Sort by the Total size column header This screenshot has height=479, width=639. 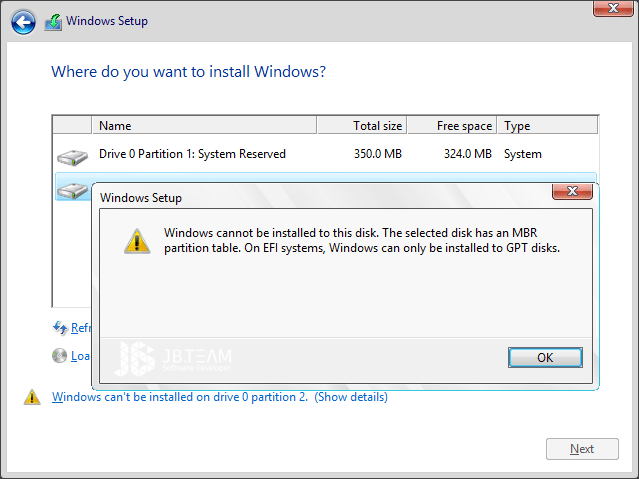tap(361, 126)
